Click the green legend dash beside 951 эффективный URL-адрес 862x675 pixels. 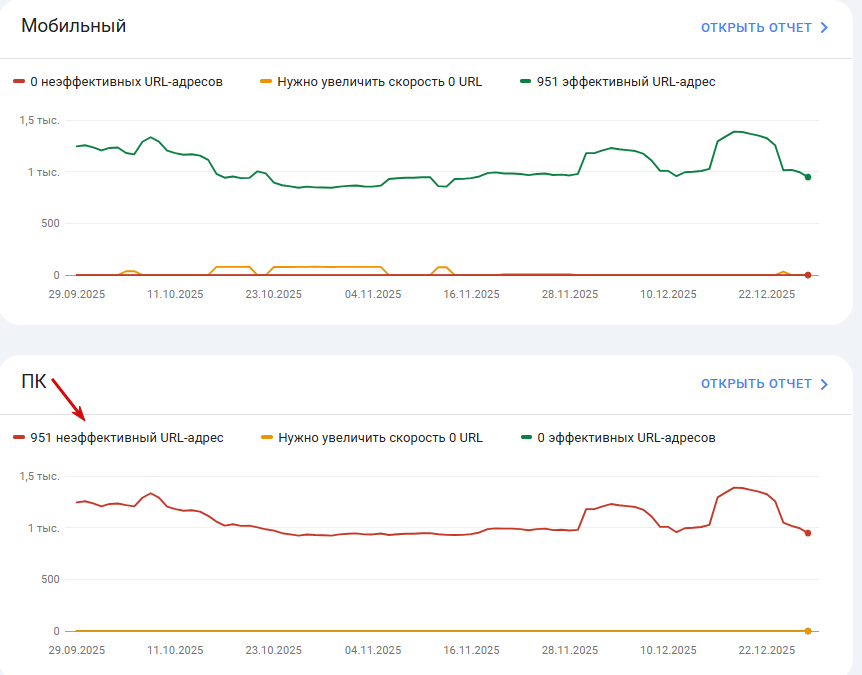526,82
